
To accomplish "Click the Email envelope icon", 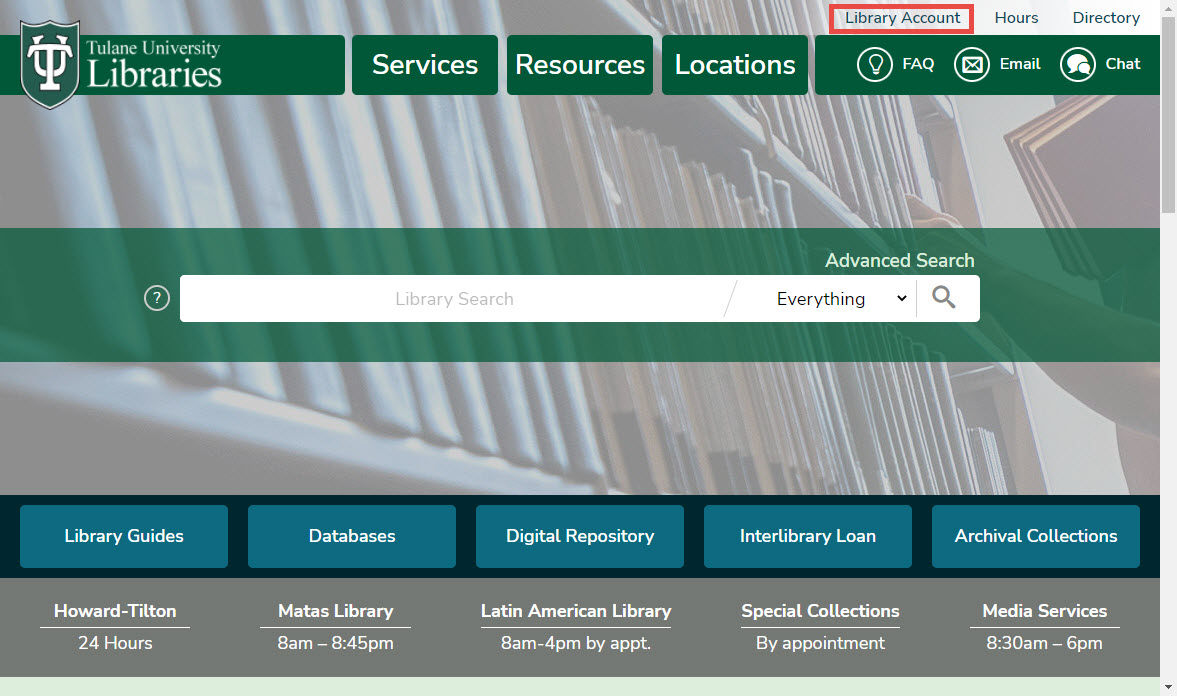I will [971, 65].
